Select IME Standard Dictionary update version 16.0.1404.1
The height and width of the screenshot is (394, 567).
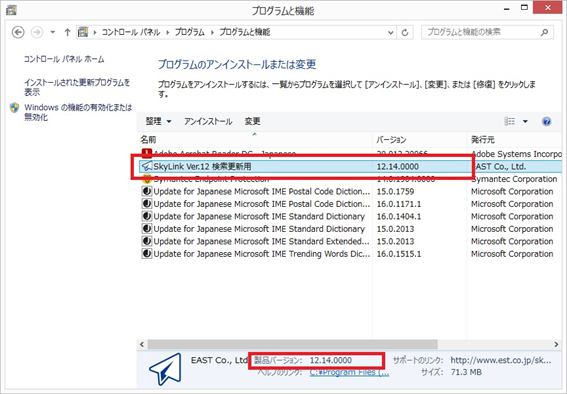[x=351, y=217]
